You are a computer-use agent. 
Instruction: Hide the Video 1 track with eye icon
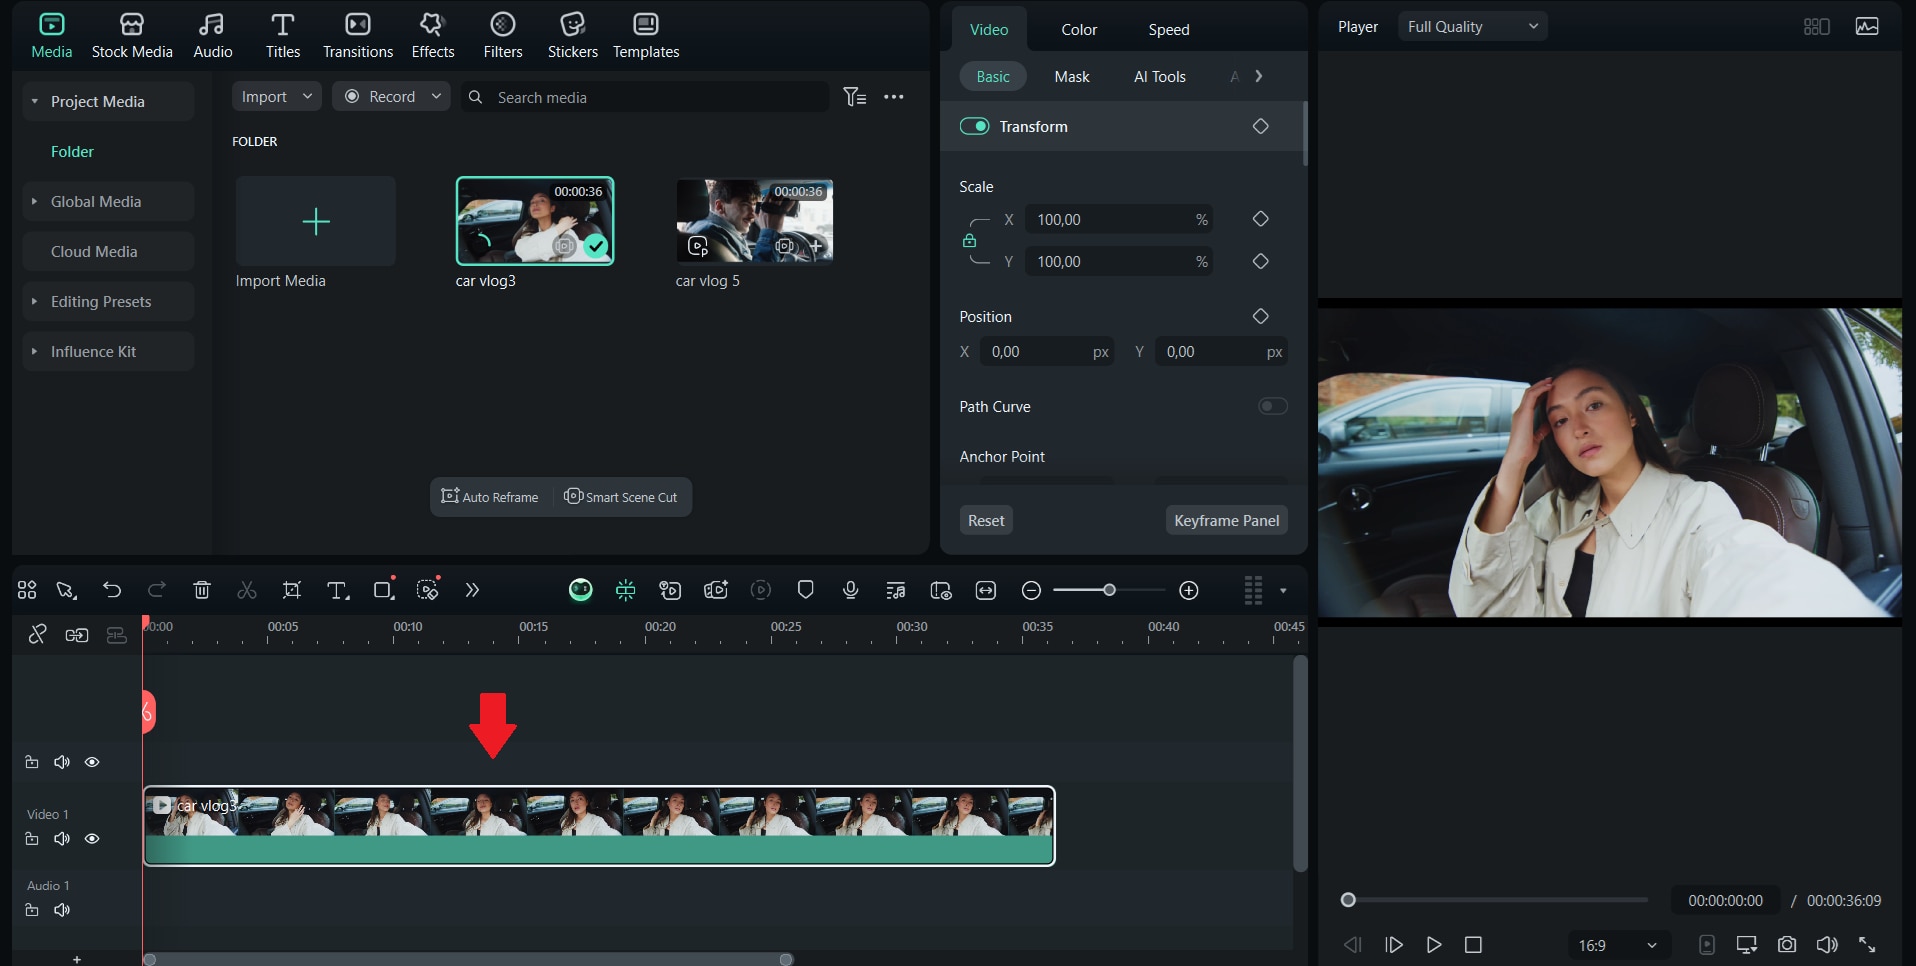pos(92,839)
